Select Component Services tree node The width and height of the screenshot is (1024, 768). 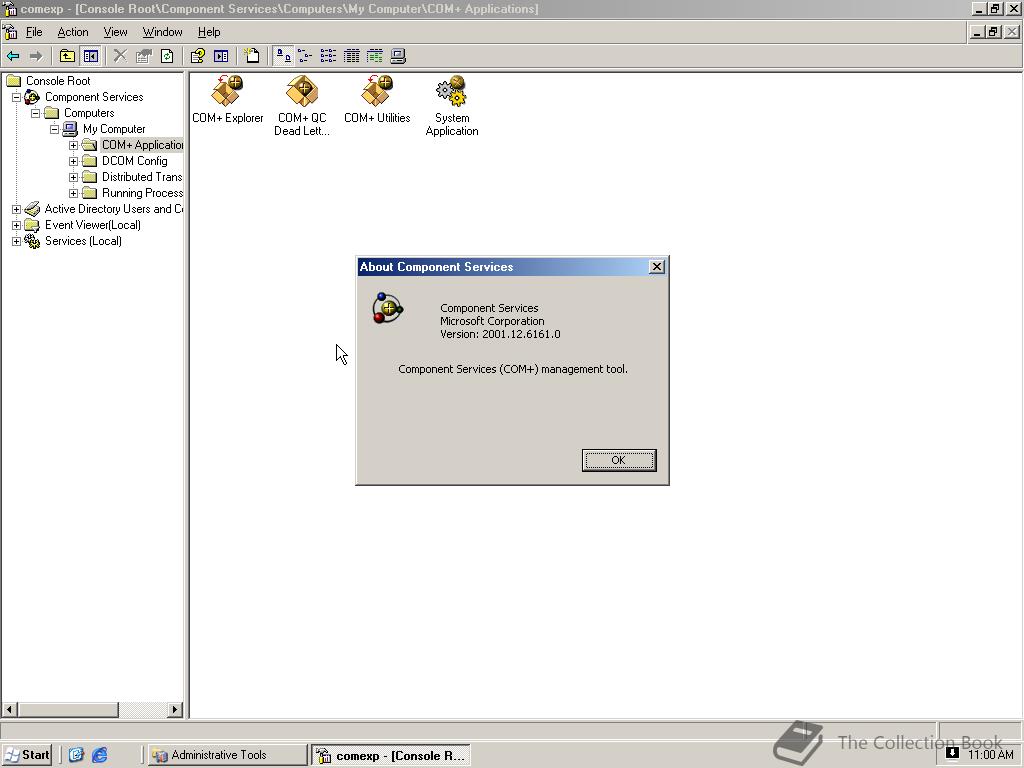pos(93,97)
